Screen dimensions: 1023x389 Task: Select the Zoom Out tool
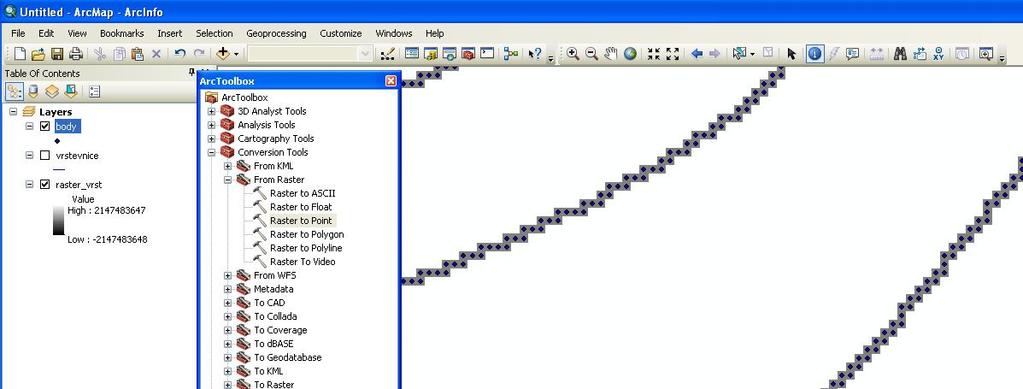[x=592, y=54]
